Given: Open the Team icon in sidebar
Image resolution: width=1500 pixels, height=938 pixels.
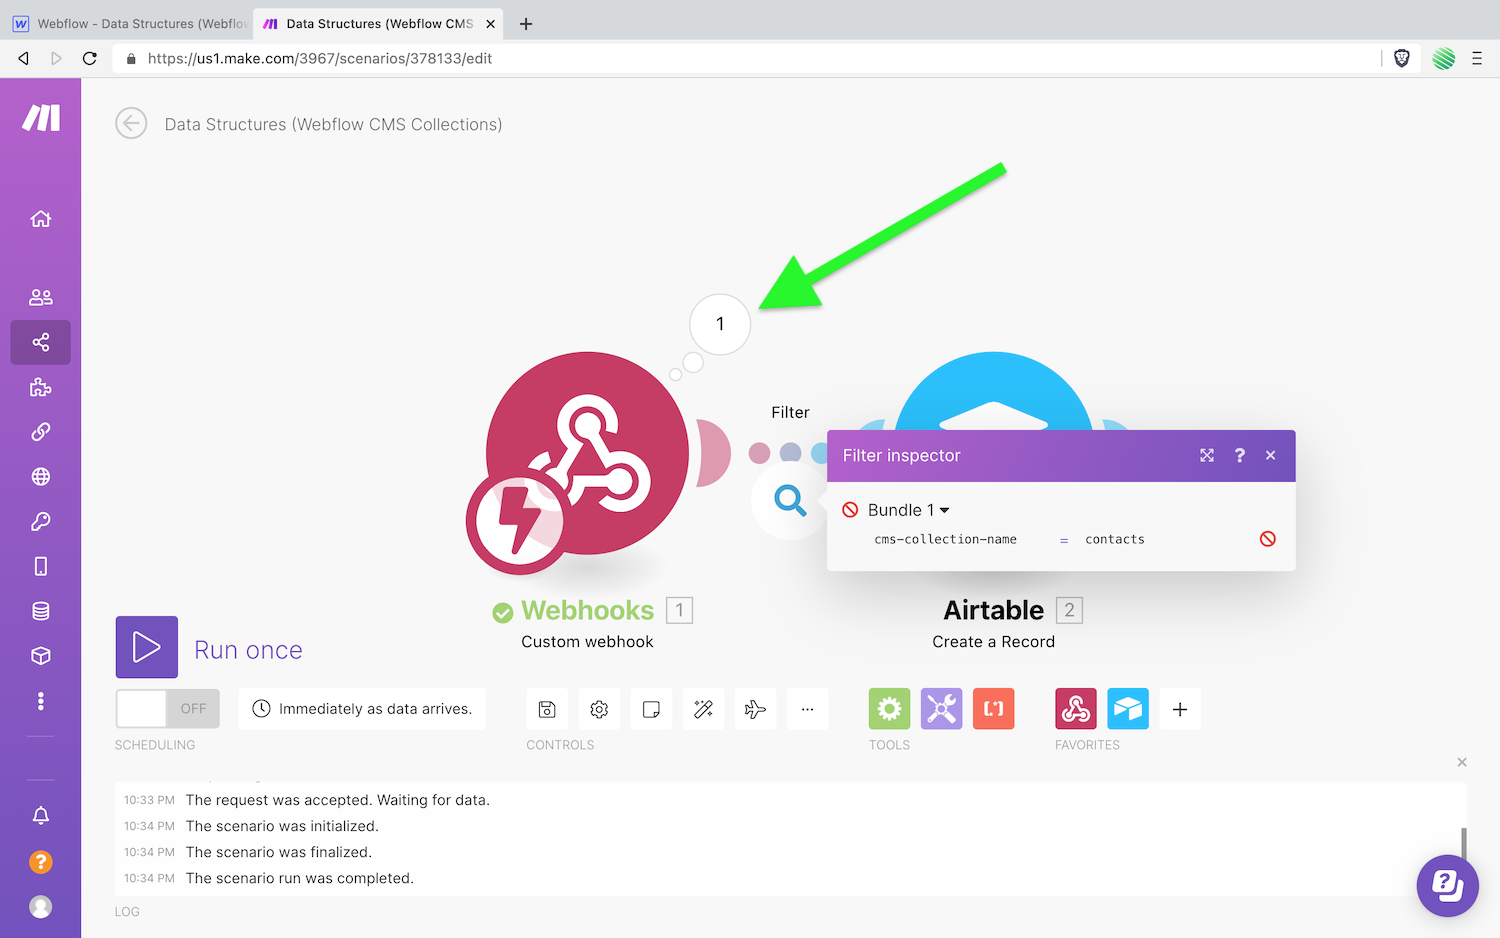Looking at the screenshot, I should [x=41, y=297].
